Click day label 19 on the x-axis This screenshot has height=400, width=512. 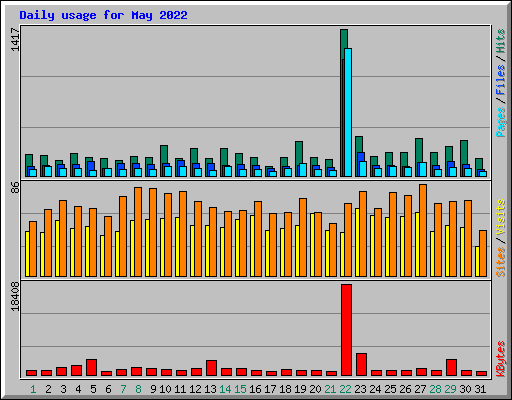coord(300,389)
